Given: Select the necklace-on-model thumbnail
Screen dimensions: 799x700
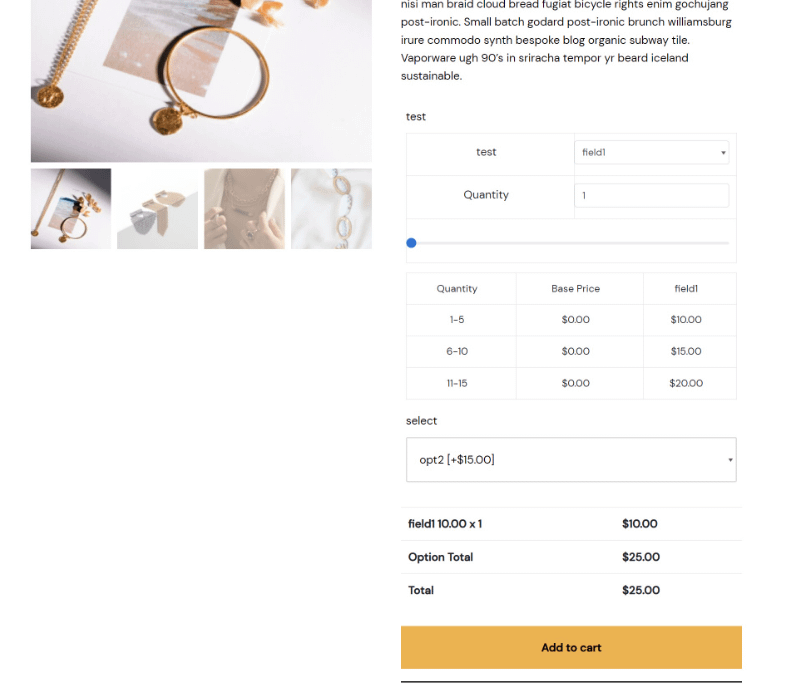Looking at the screenshot, I should [245, 209].
